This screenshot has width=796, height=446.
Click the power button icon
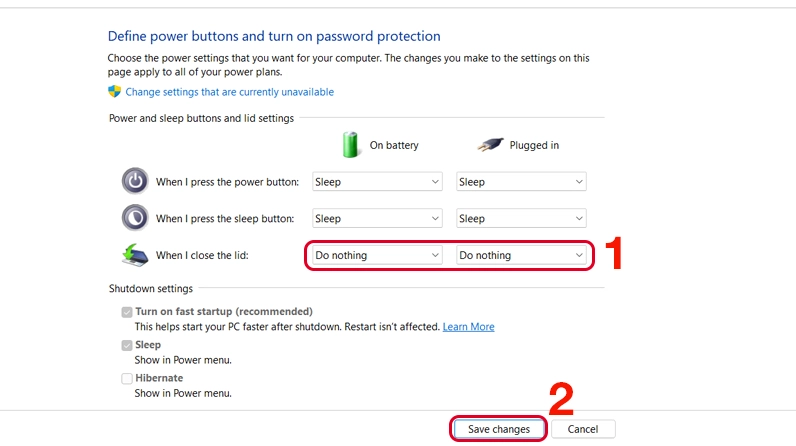point(134,181)
